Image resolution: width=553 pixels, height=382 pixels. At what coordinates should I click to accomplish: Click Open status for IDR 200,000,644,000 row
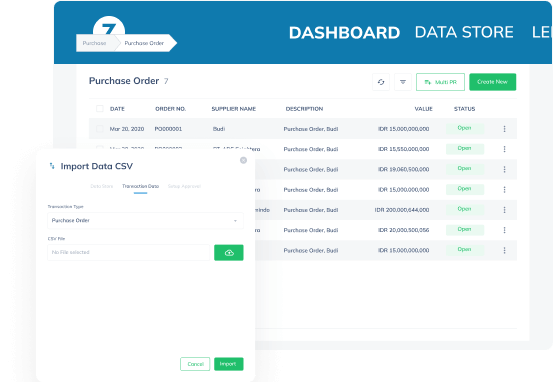(x=464, y=209)
